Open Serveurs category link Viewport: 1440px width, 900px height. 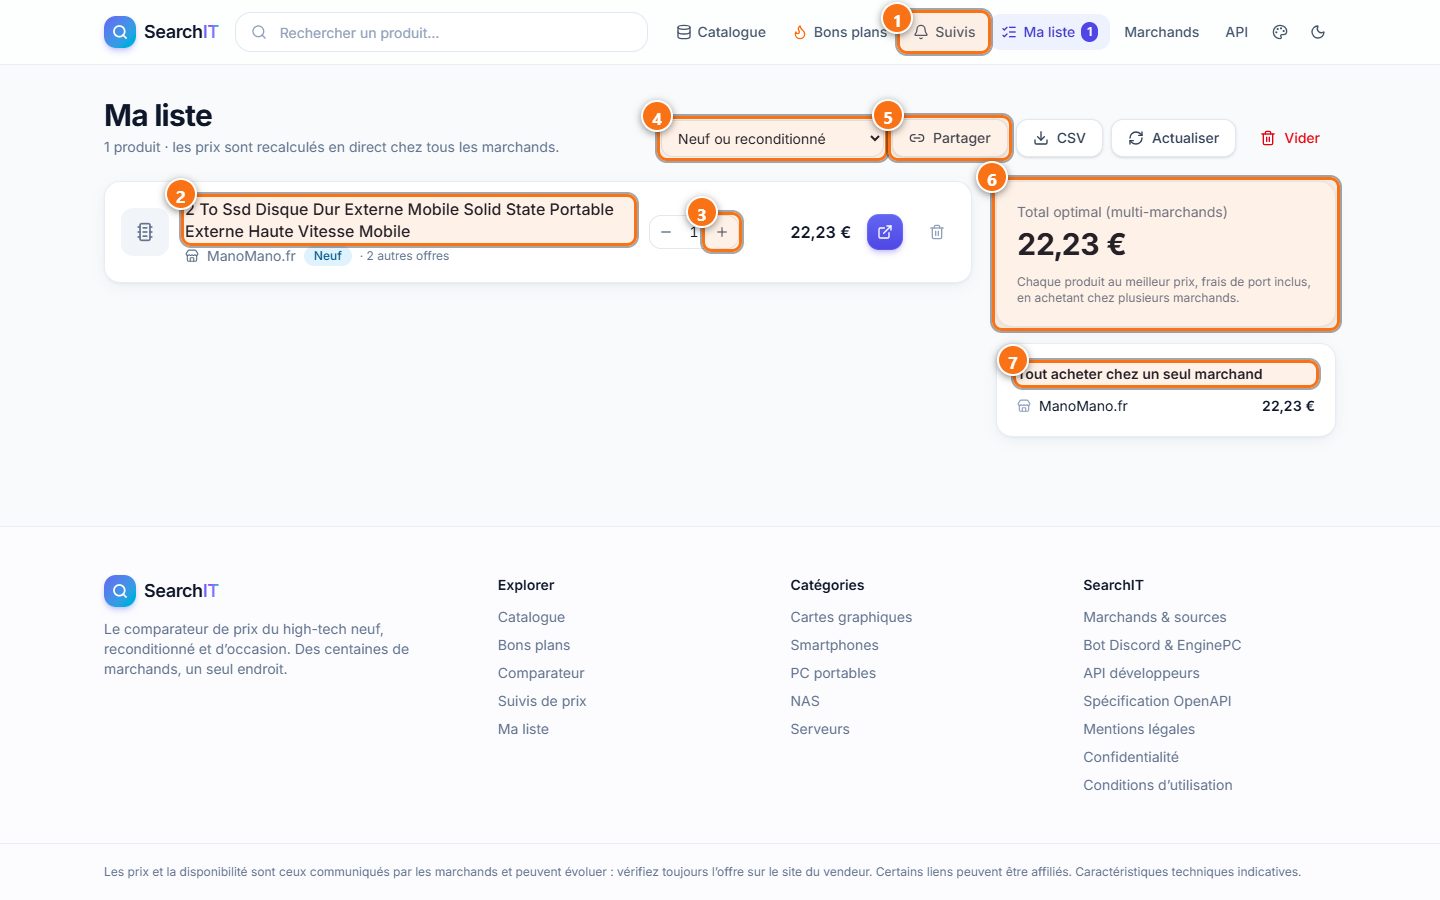[820, 729]
